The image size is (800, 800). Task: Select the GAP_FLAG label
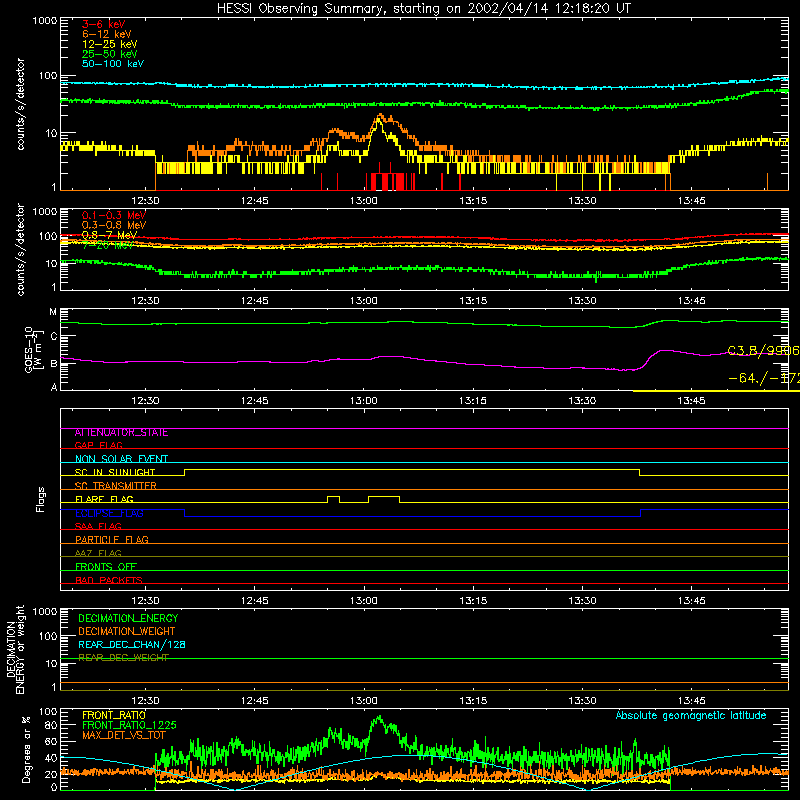click(98, 445)
